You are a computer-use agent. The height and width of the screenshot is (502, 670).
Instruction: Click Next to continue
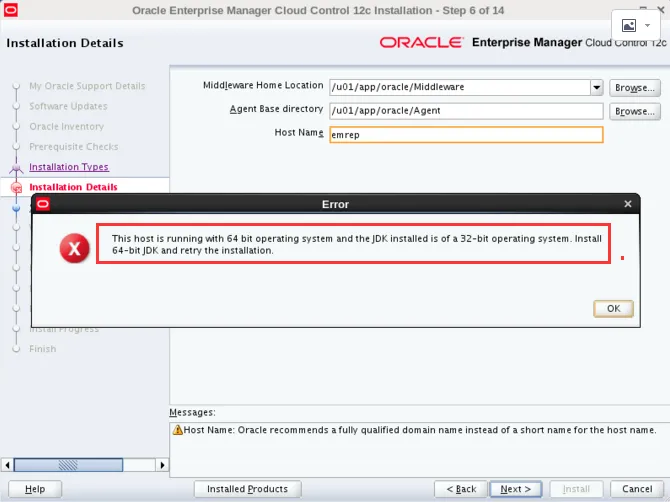[x=515, y=489]
